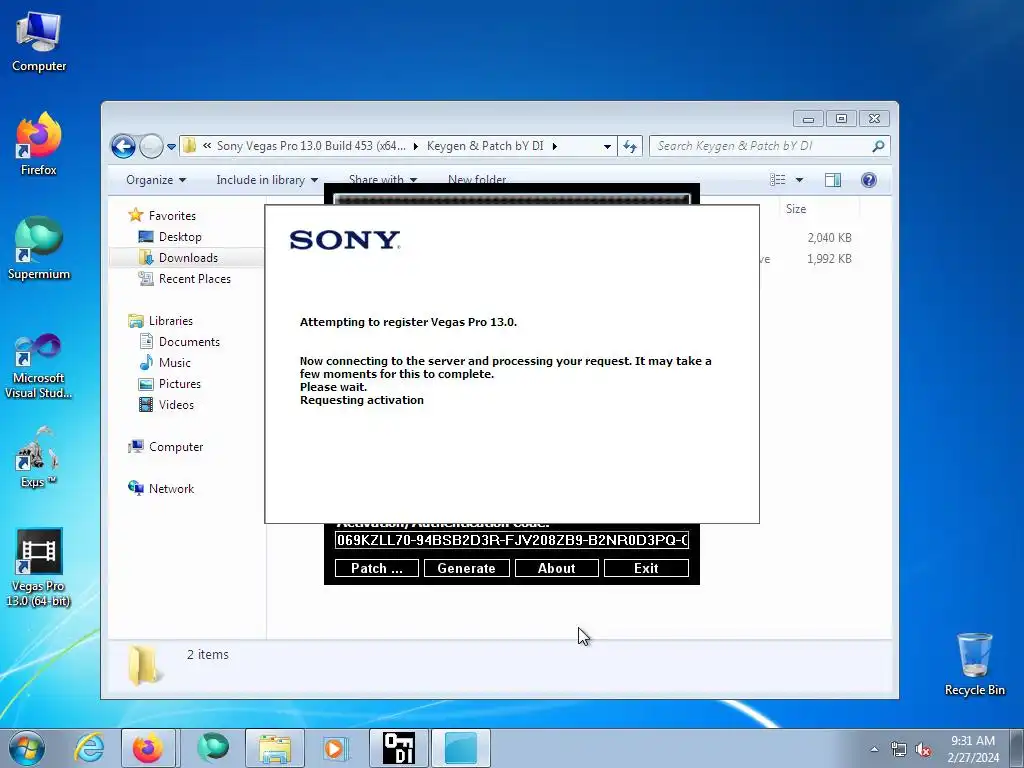
Task: Open the Supermium desktop shortcut
Action: click(39, 249)
